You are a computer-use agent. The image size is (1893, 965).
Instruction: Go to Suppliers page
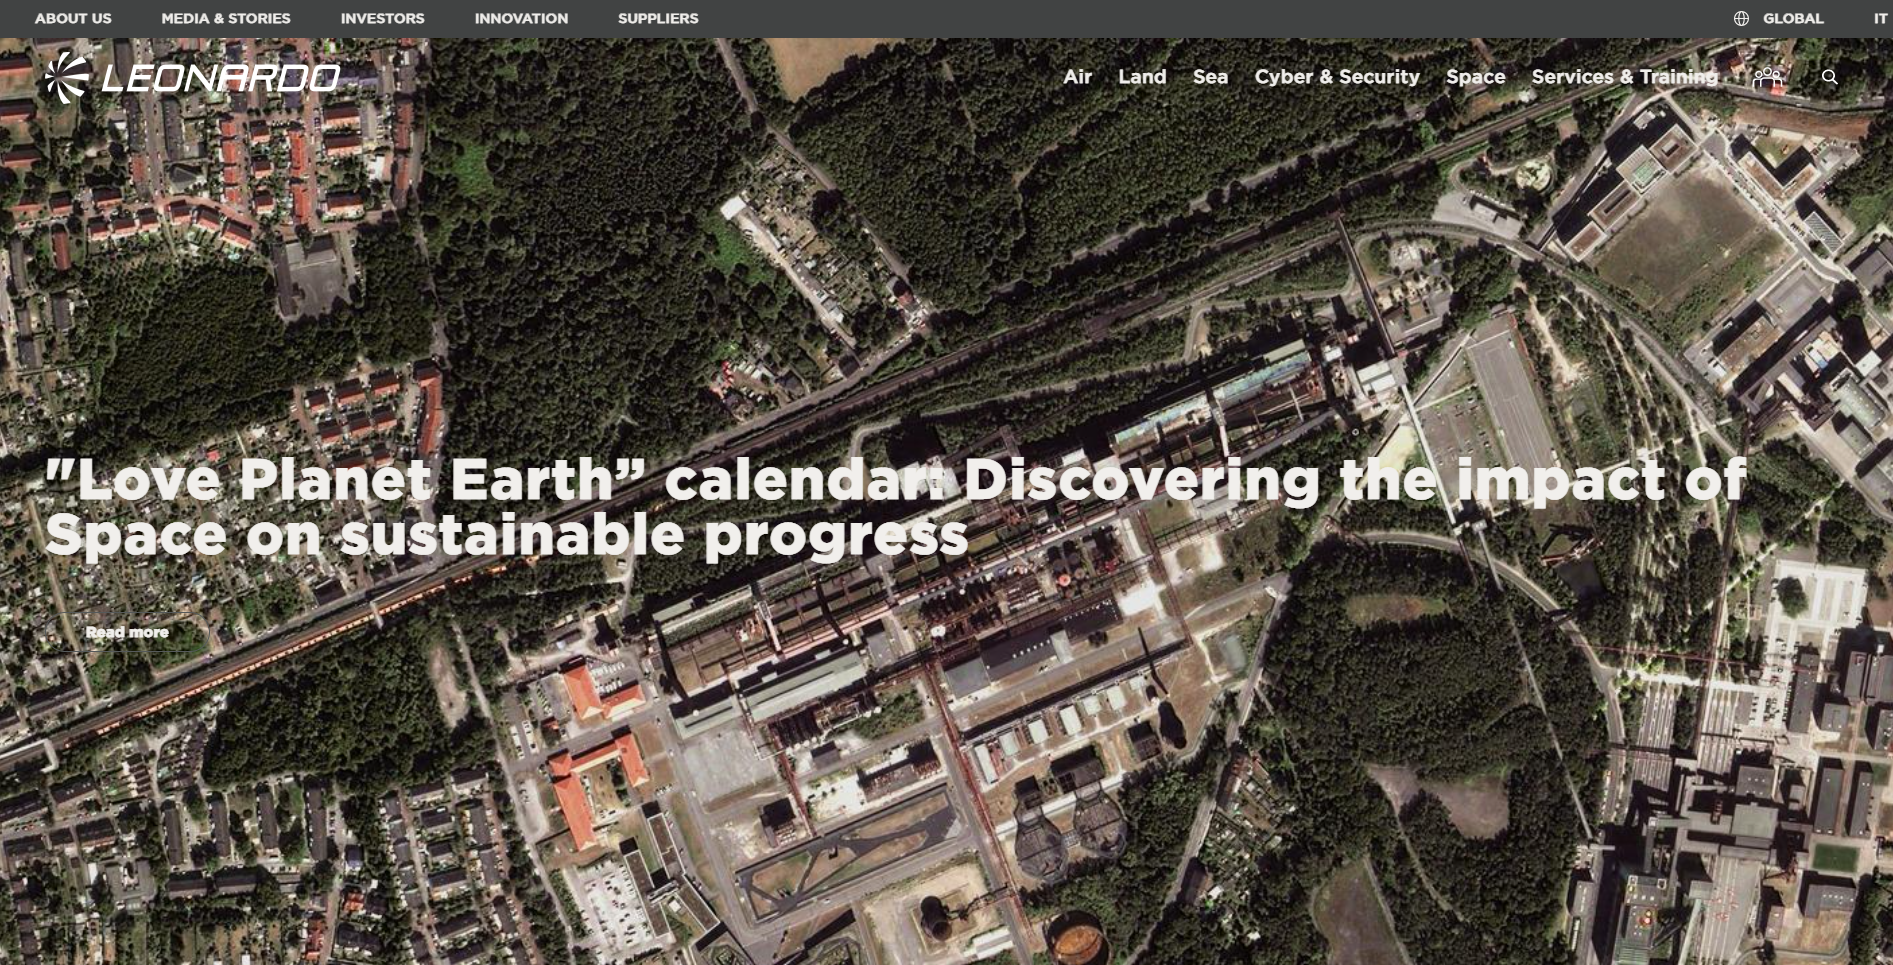pos(658,18)
